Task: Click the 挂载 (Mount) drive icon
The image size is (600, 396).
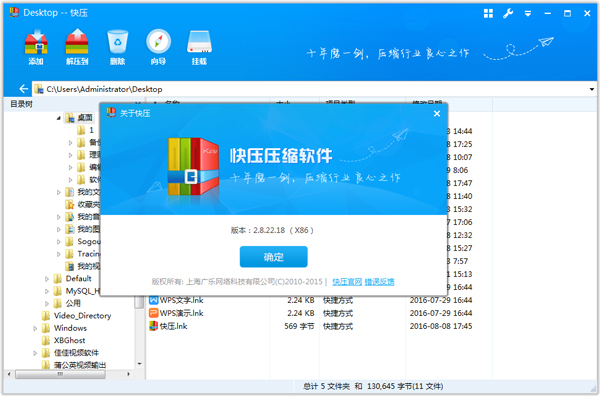Action: tap(199, 46)
